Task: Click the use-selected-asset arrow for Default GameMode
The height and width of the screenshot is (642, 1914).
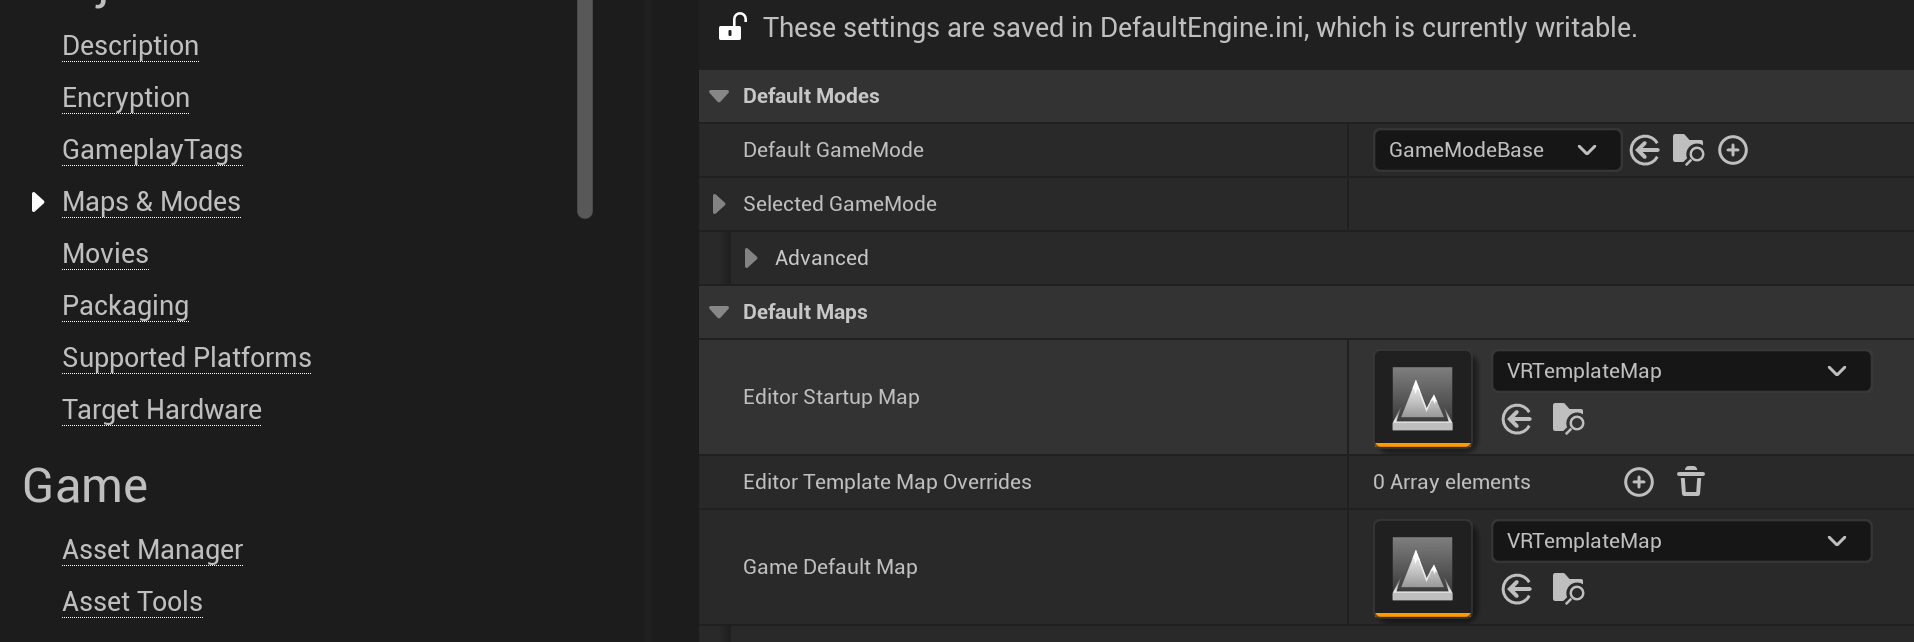Action: 1644,150
